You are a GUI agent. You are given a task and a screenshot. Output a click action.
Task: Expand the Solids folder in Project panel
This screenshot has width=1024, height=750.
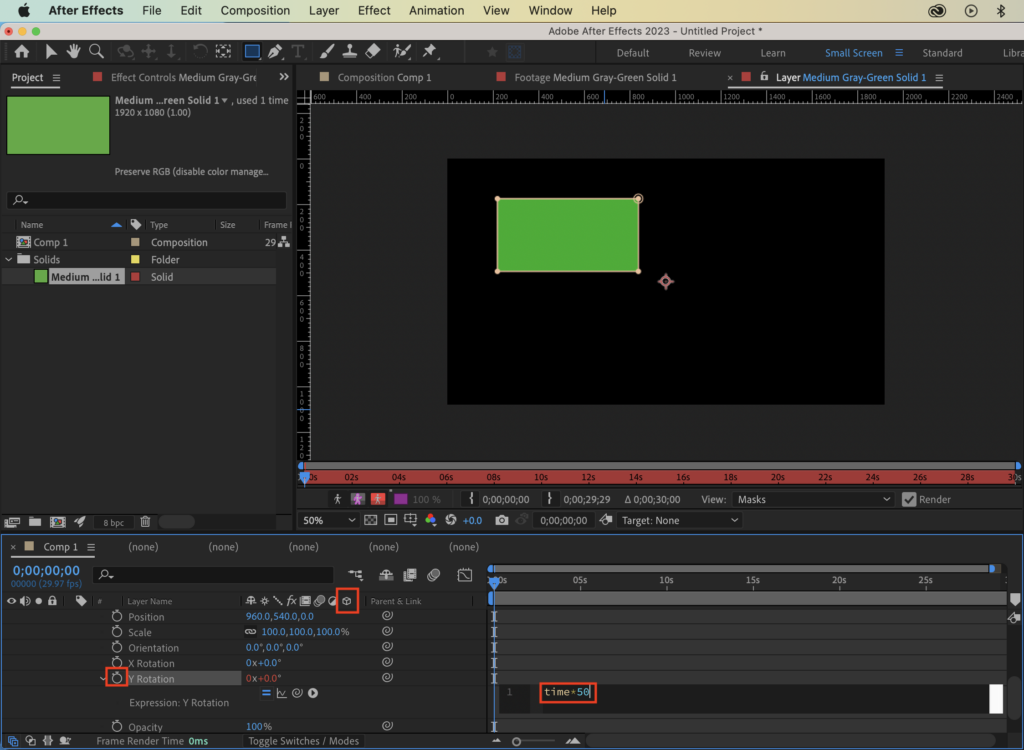[10, 260]
